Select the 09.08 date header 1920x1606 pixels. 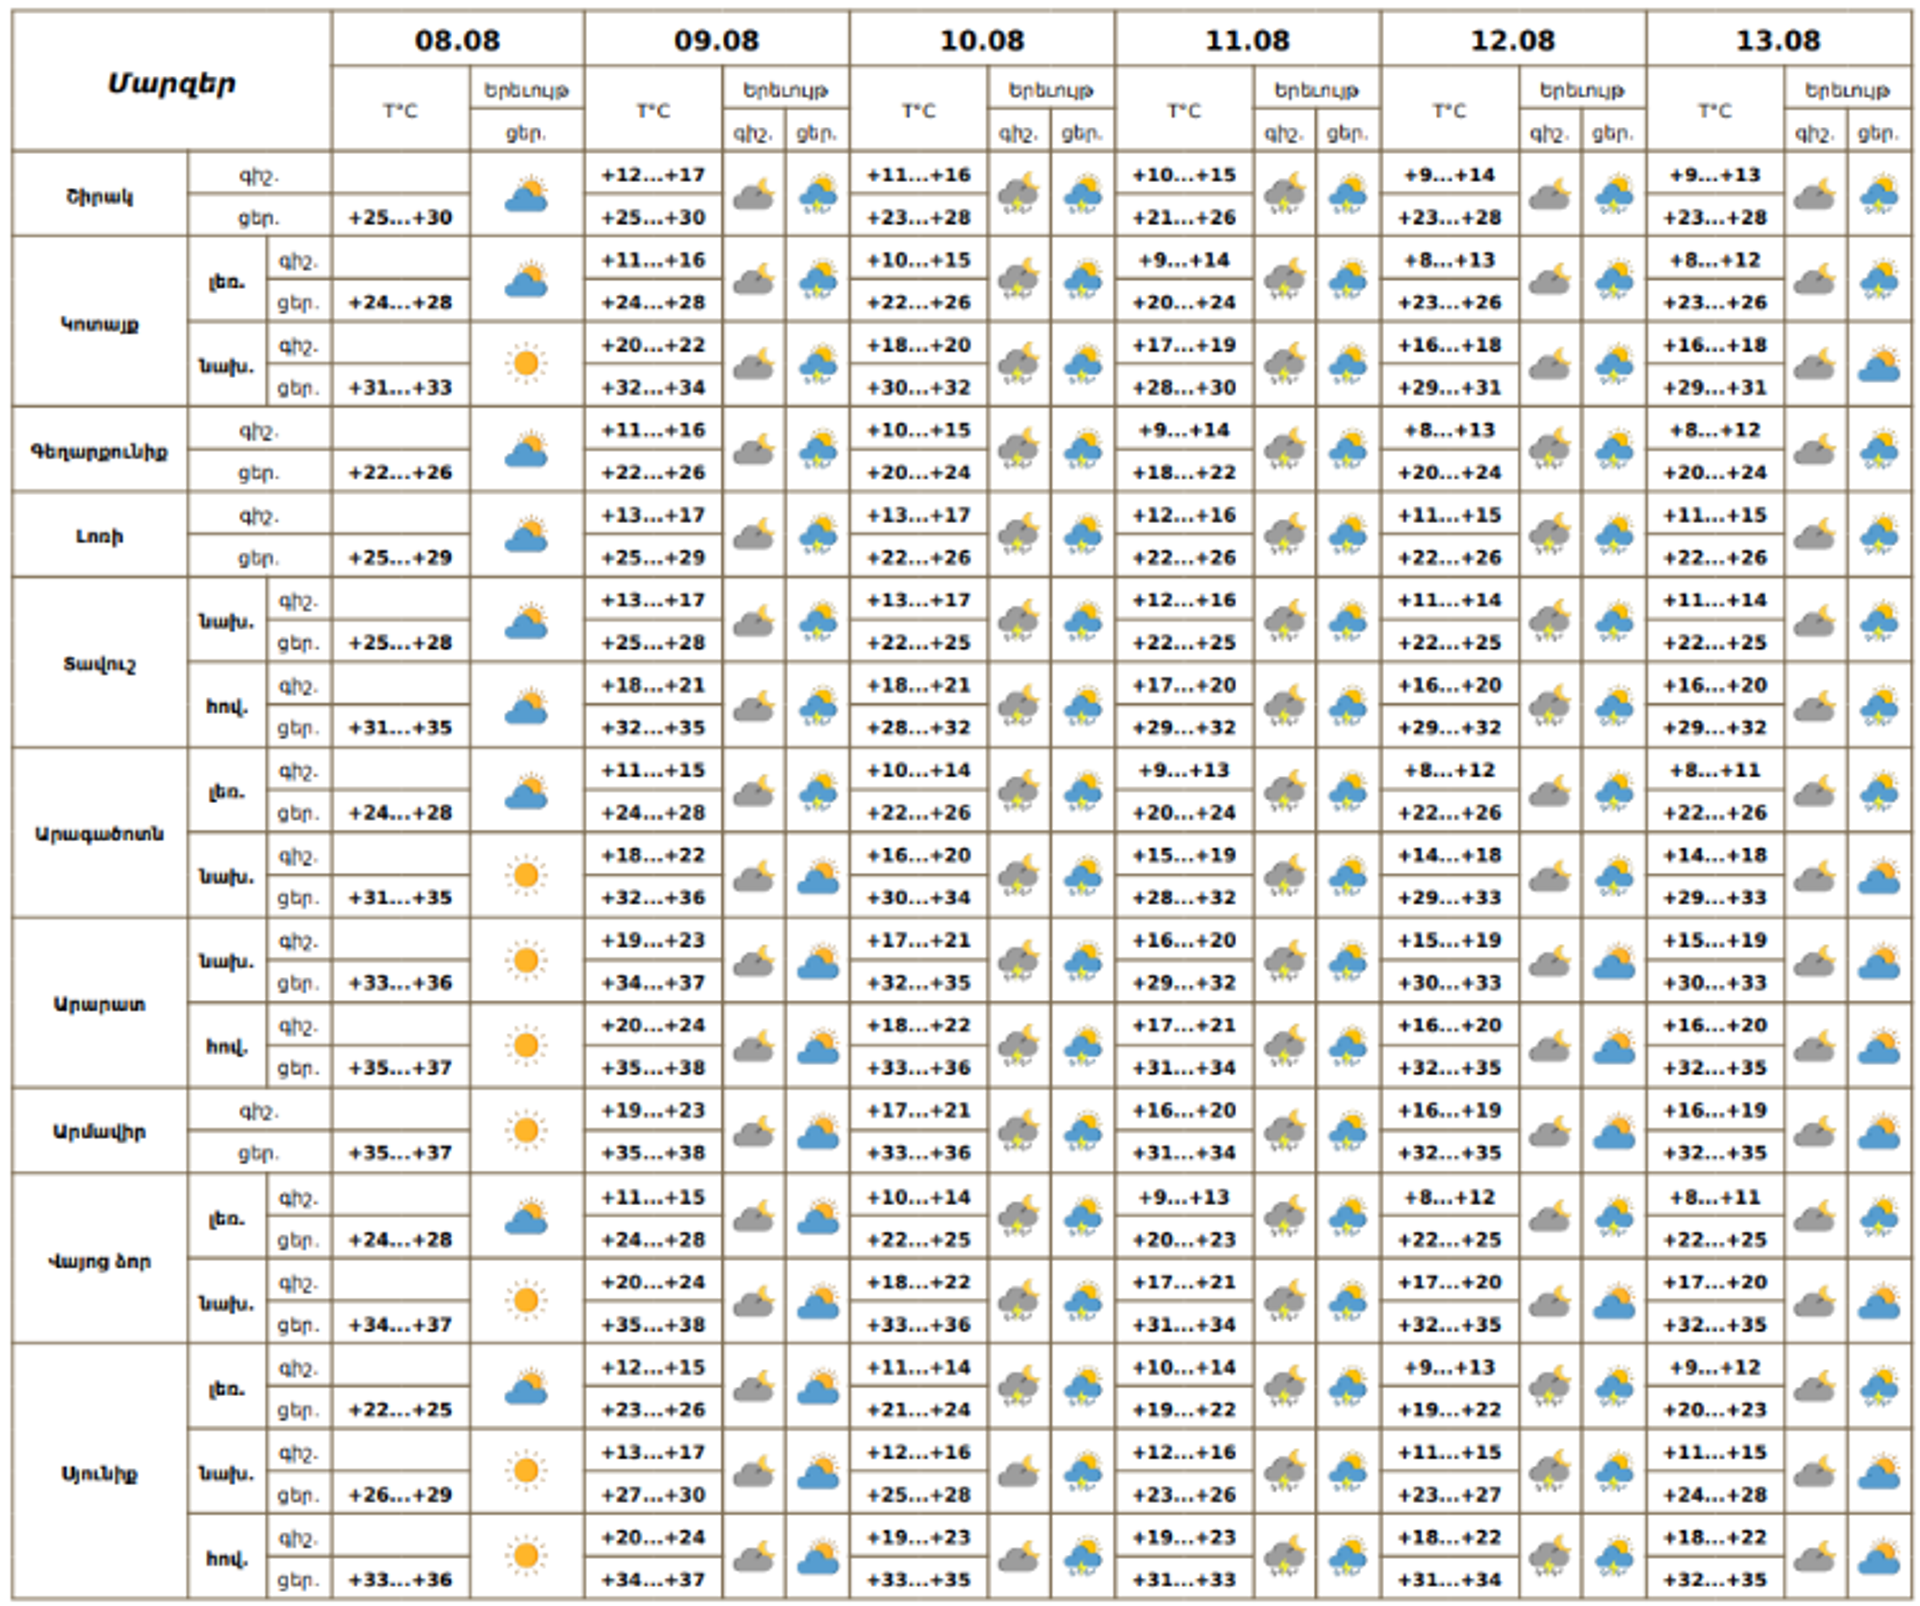point(716,40)
